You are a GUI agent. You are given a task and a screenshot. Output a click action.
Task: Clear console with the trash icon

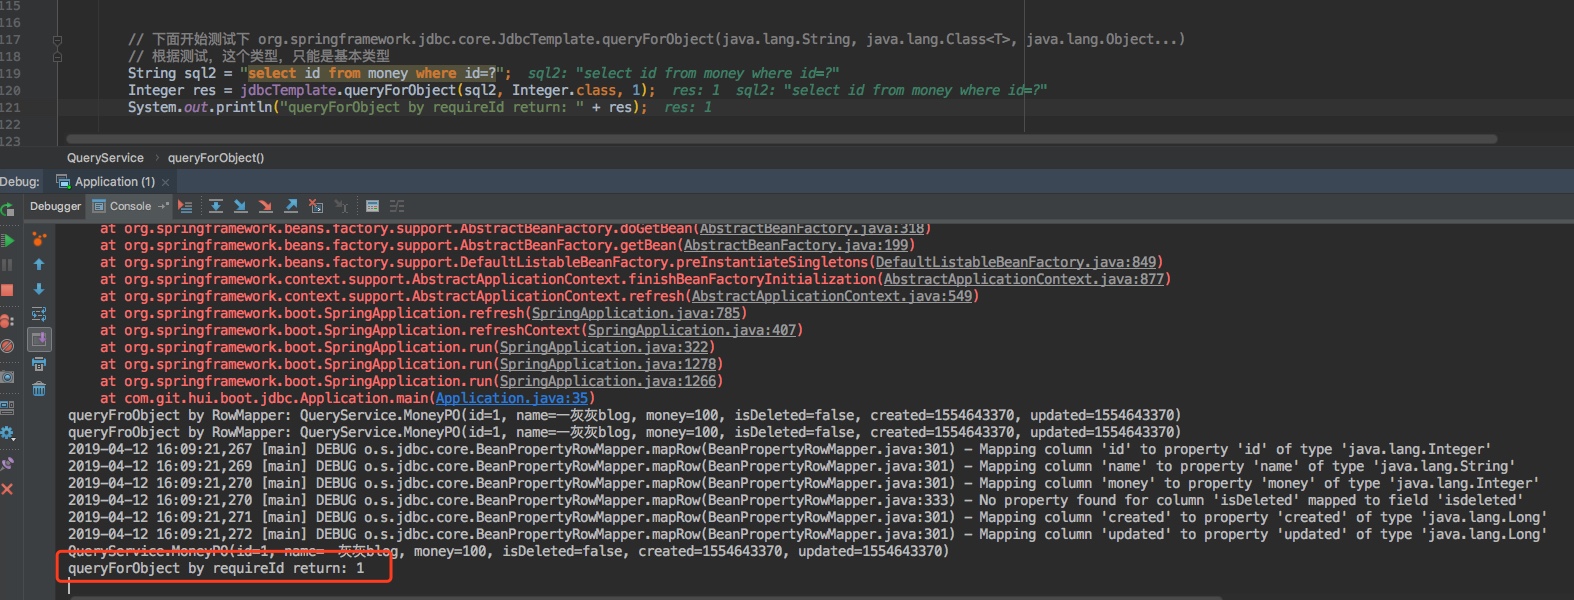(x=39, y=389)
